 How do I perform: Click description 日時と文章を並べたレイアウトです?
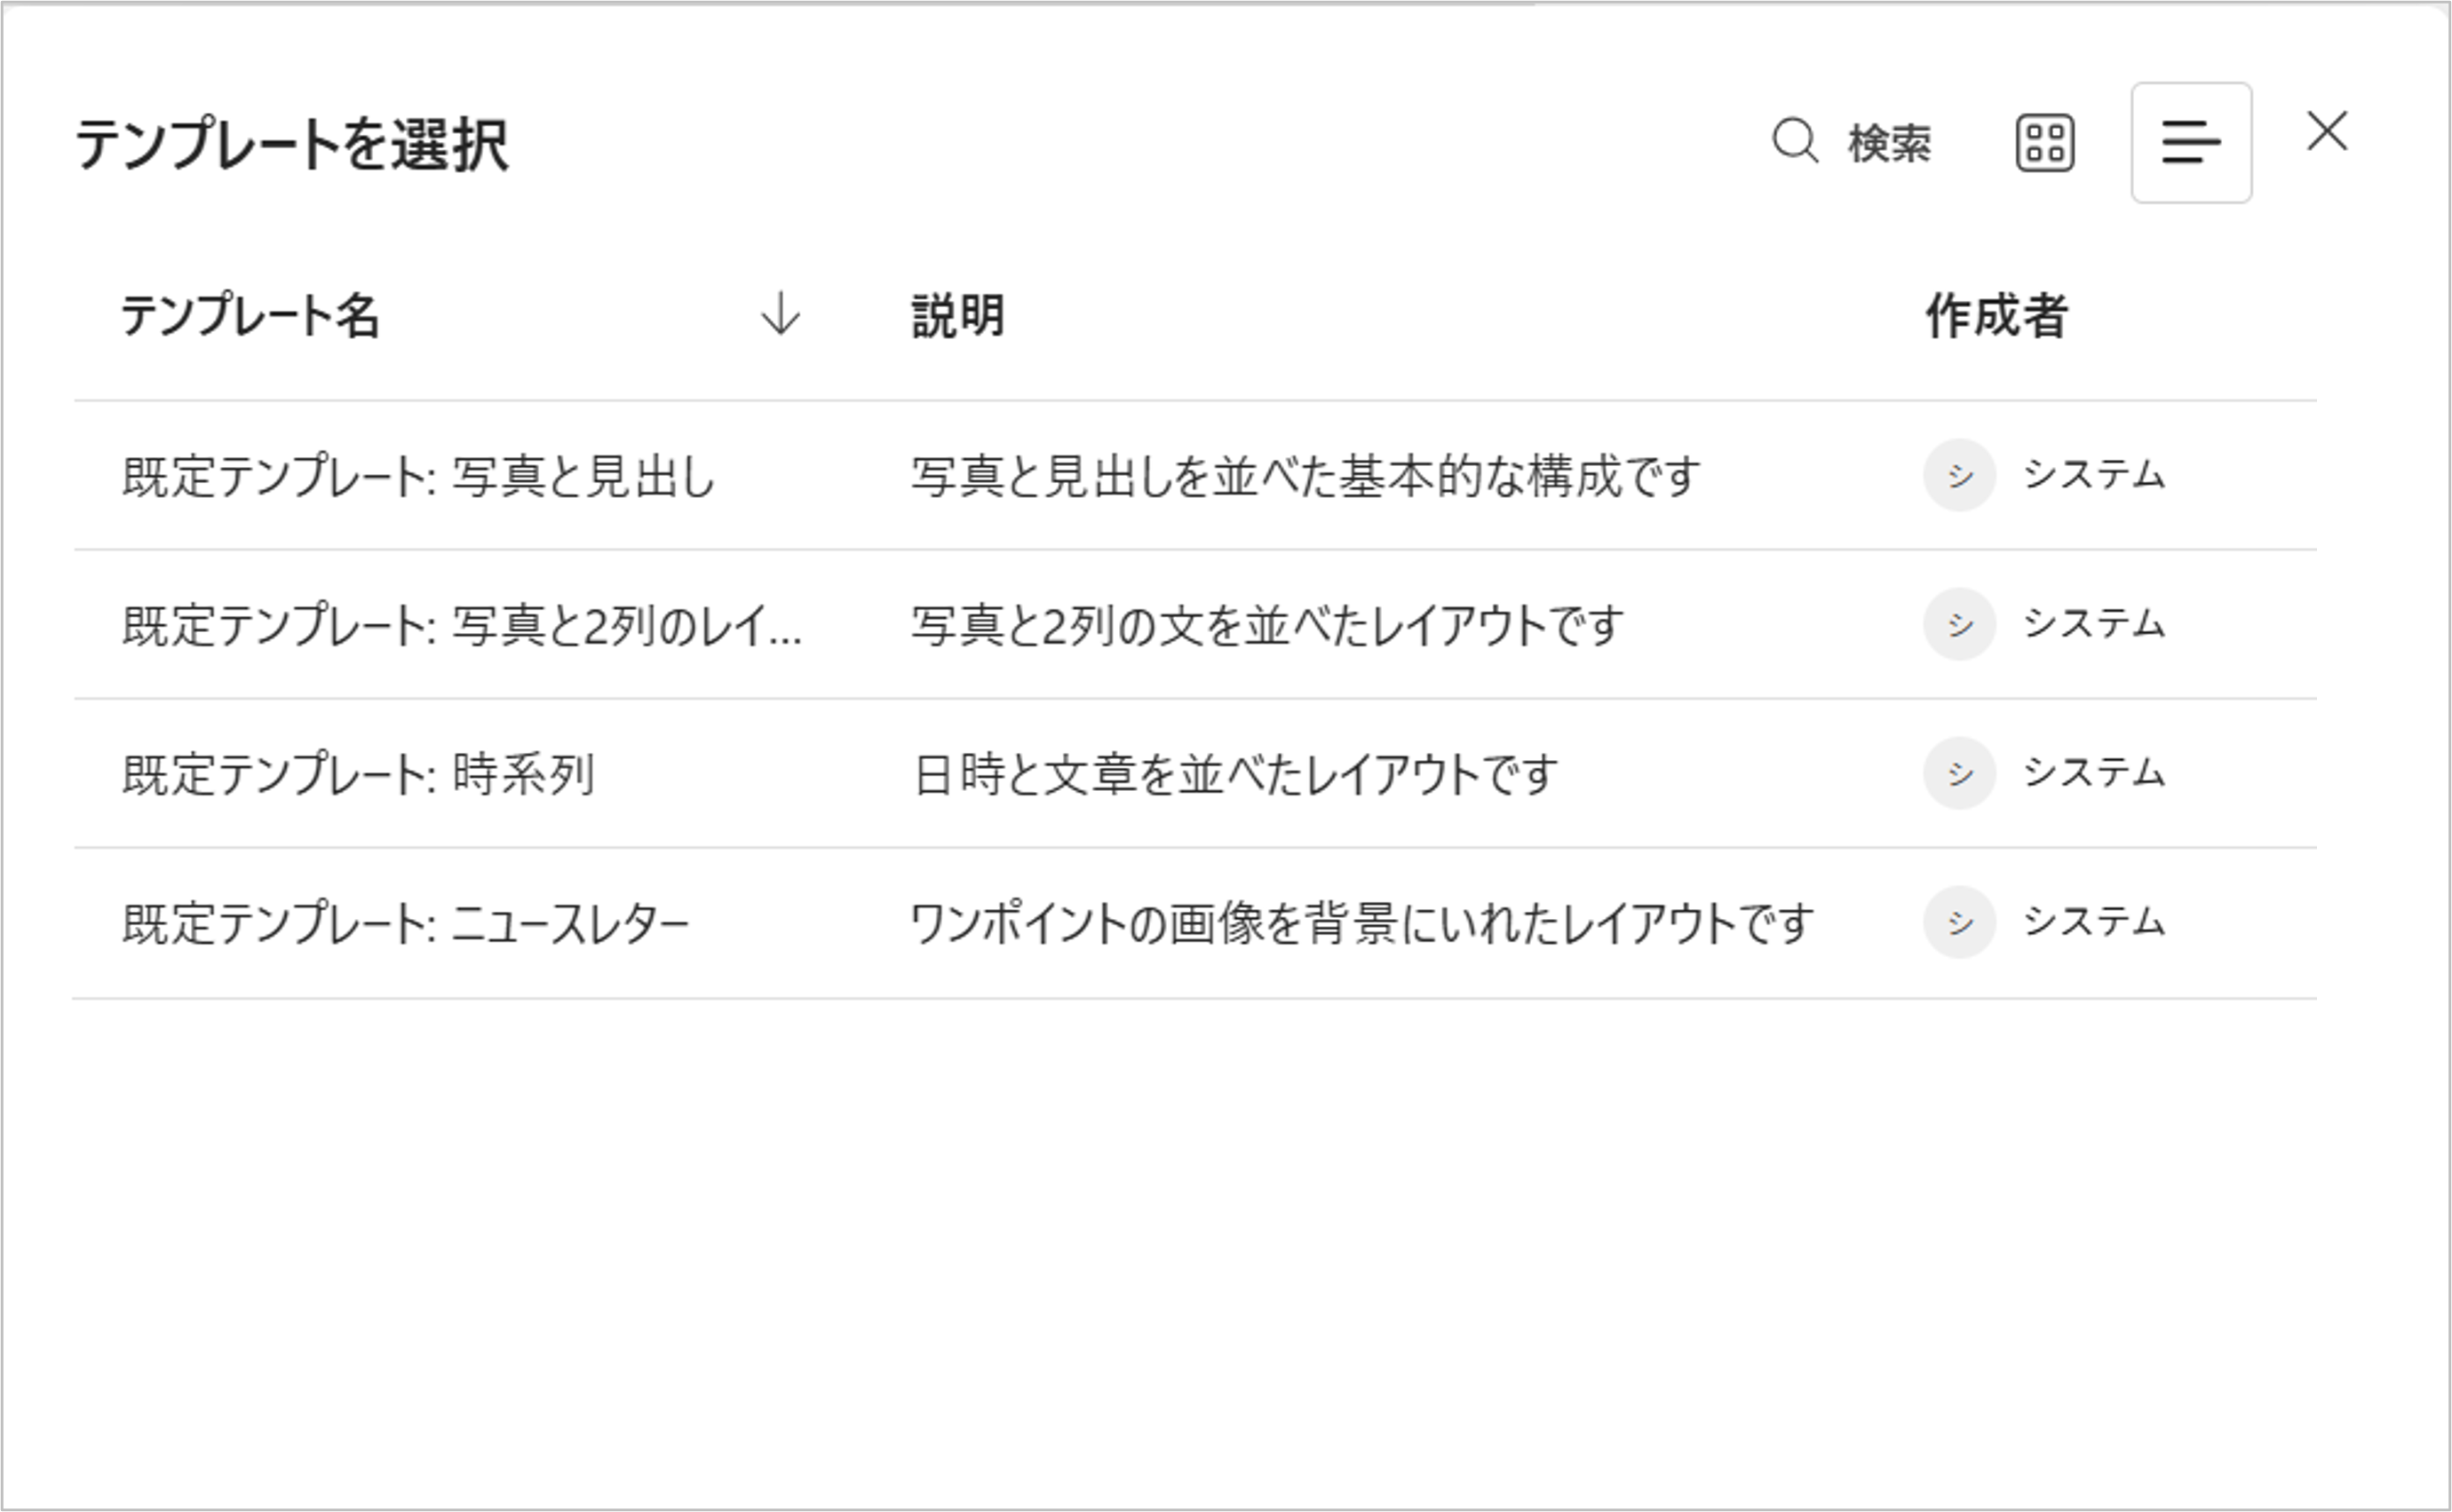tap(1235, 774)
